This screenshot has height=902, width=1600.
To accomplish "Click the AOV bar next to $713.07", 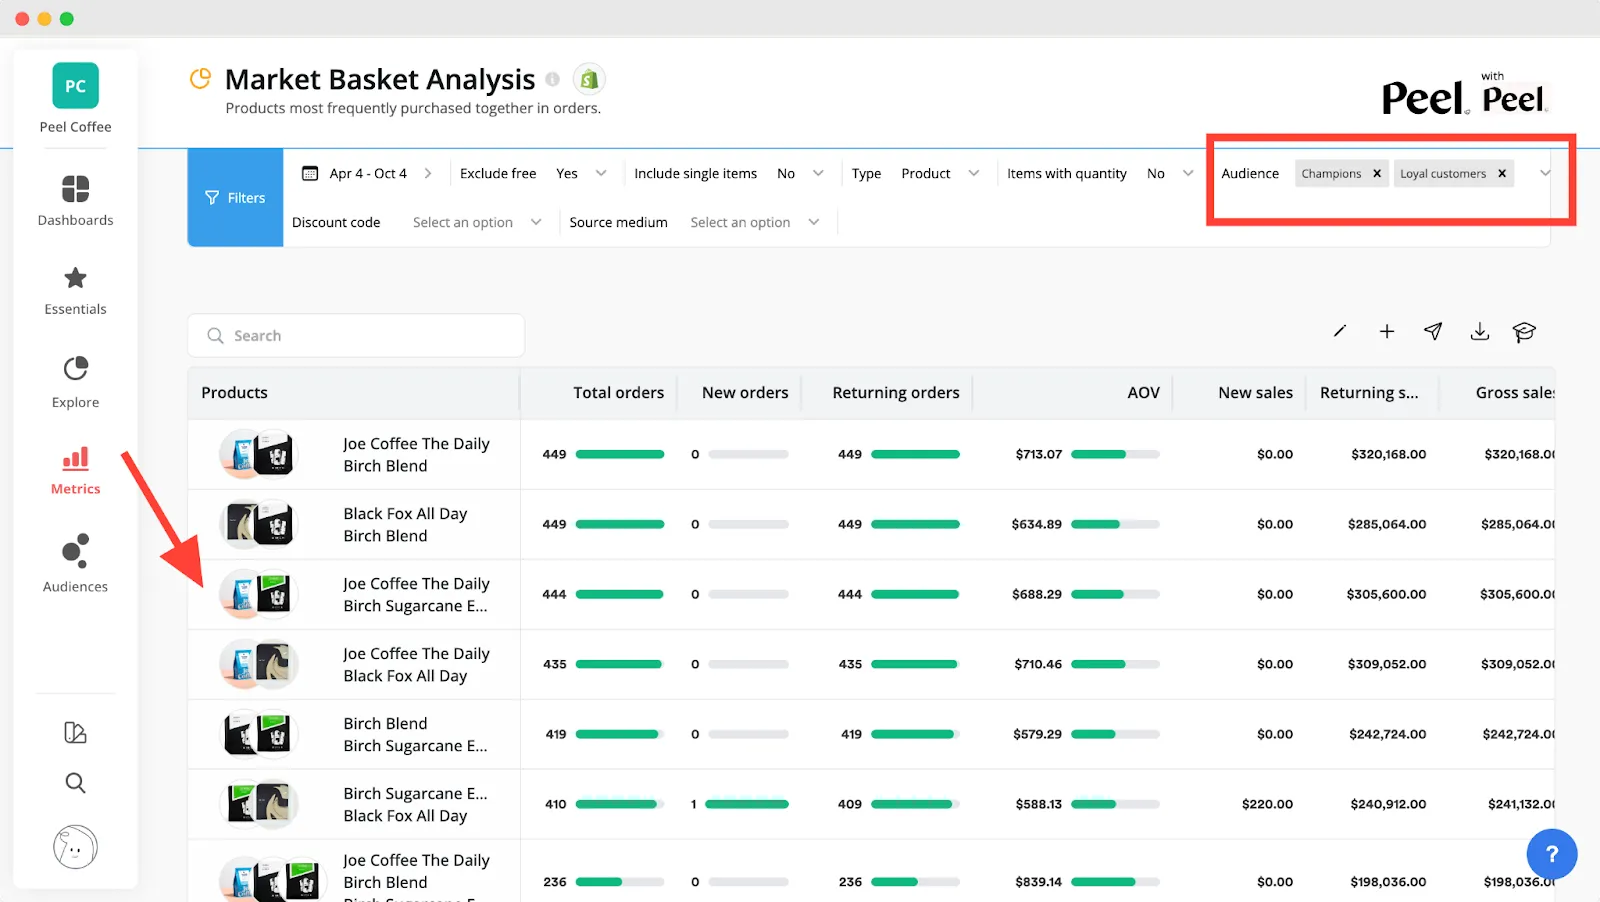I will (1115, 454).
